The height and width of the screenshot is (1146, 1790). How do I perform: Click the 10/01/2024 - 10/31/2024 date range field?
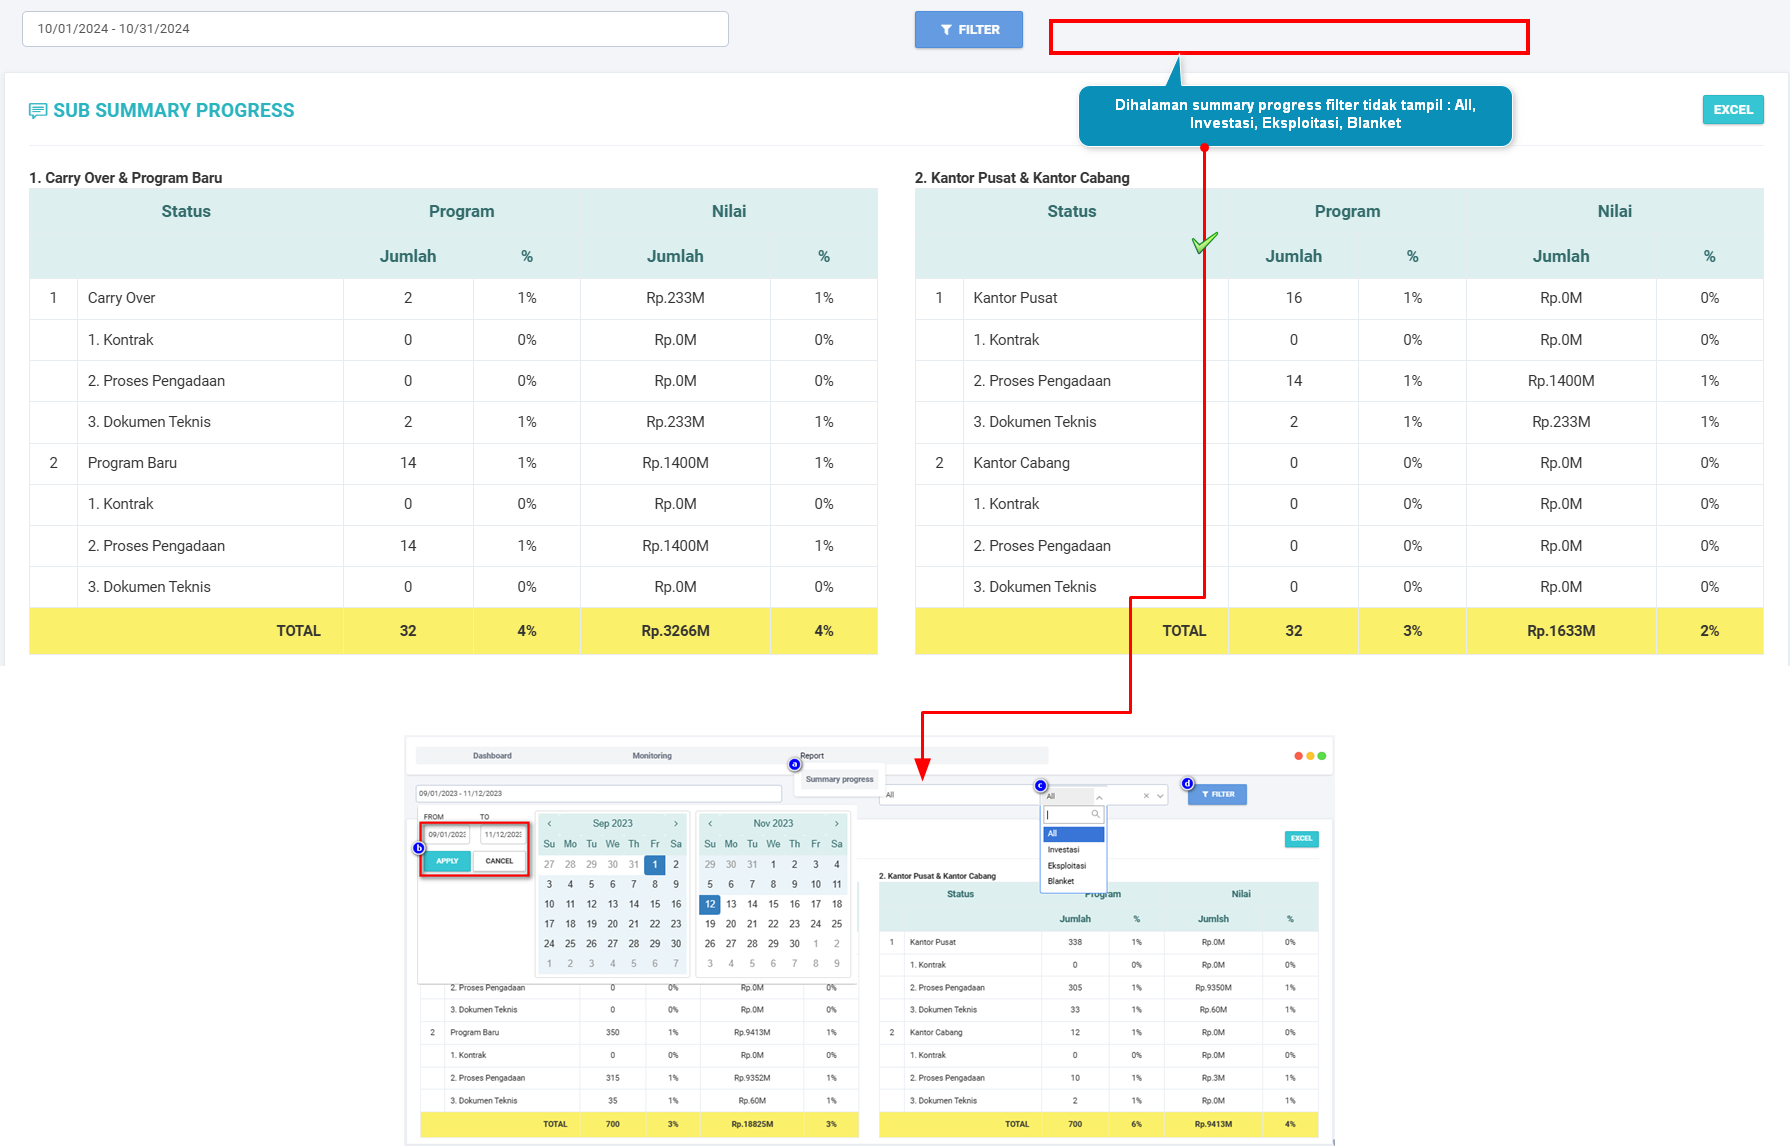(x=375, y=29)
